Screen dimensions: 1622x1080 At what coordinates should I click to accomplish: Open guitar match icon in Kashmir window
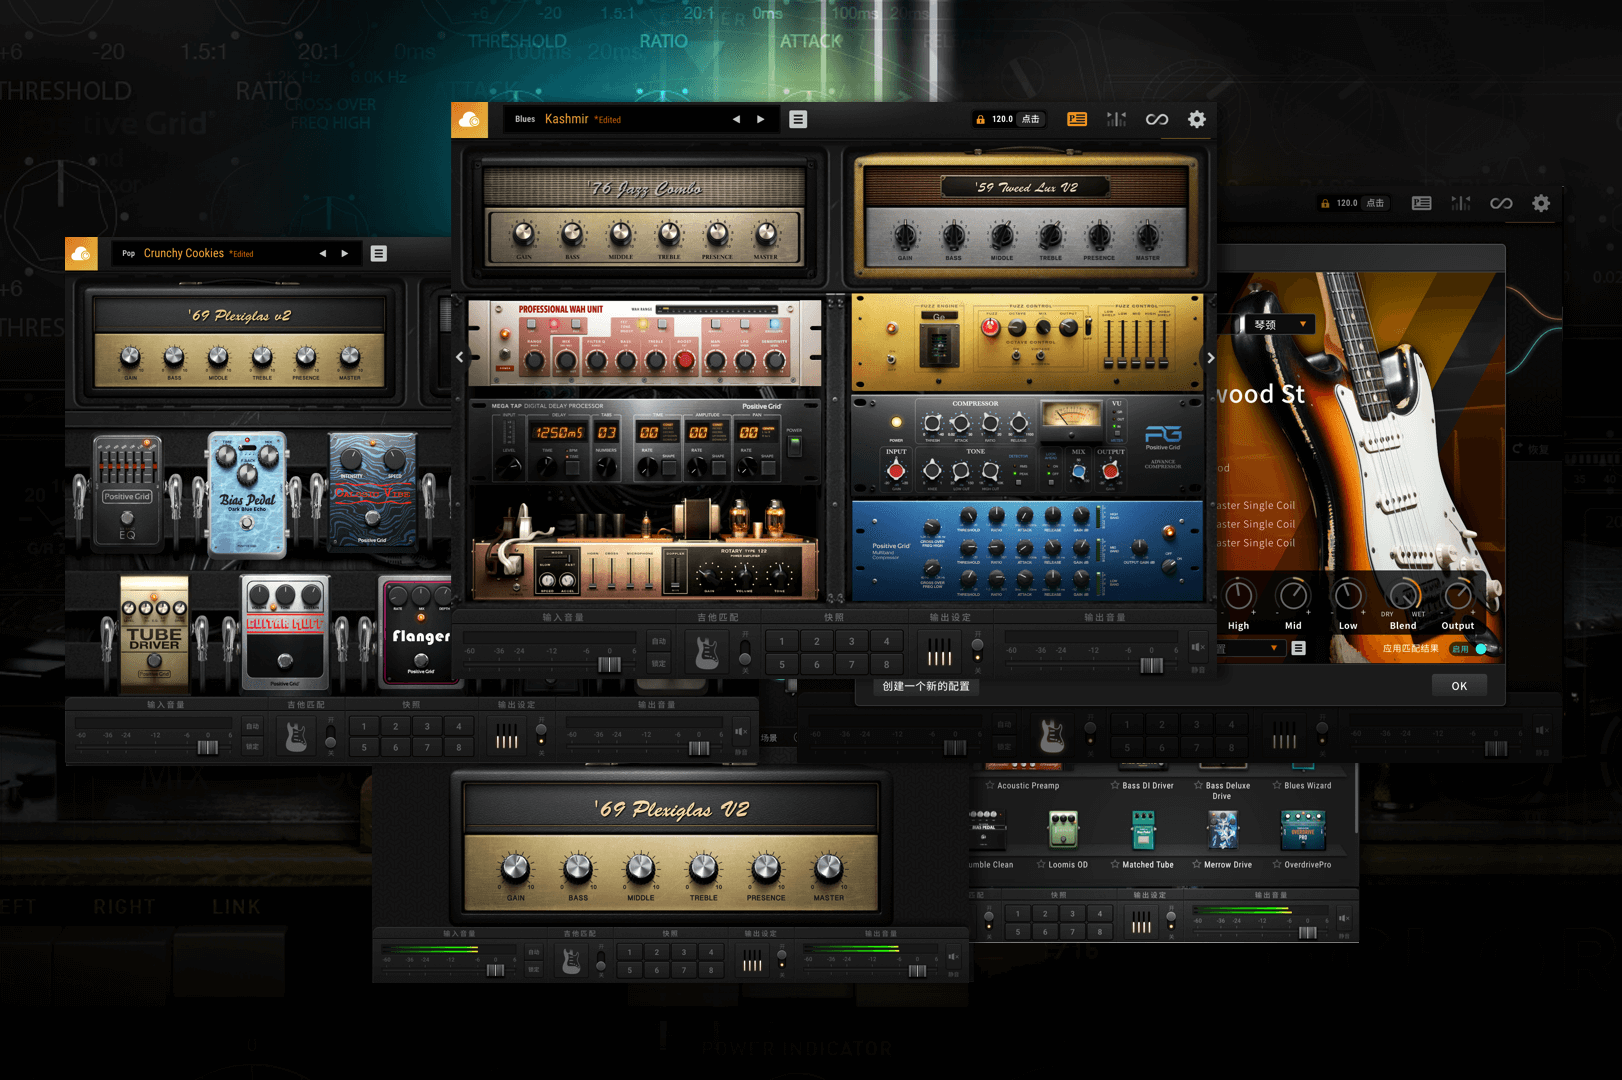point(707,653)
